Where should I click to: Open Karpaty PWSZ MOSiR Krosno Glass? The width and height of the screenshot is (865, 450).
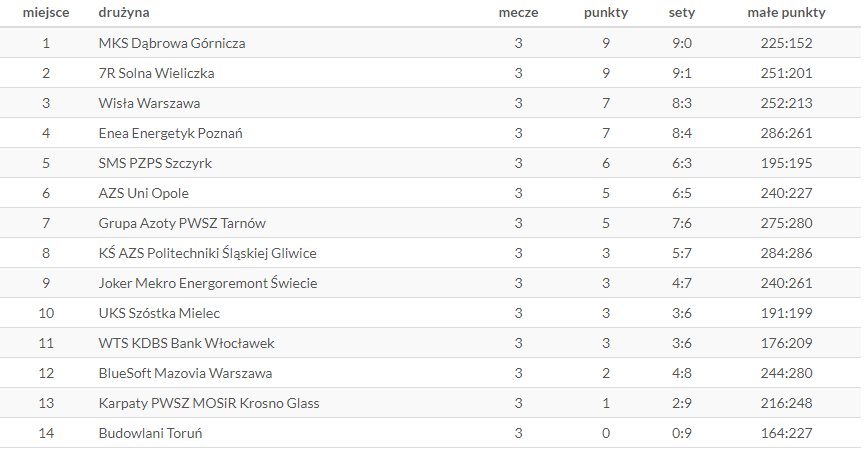209,403
